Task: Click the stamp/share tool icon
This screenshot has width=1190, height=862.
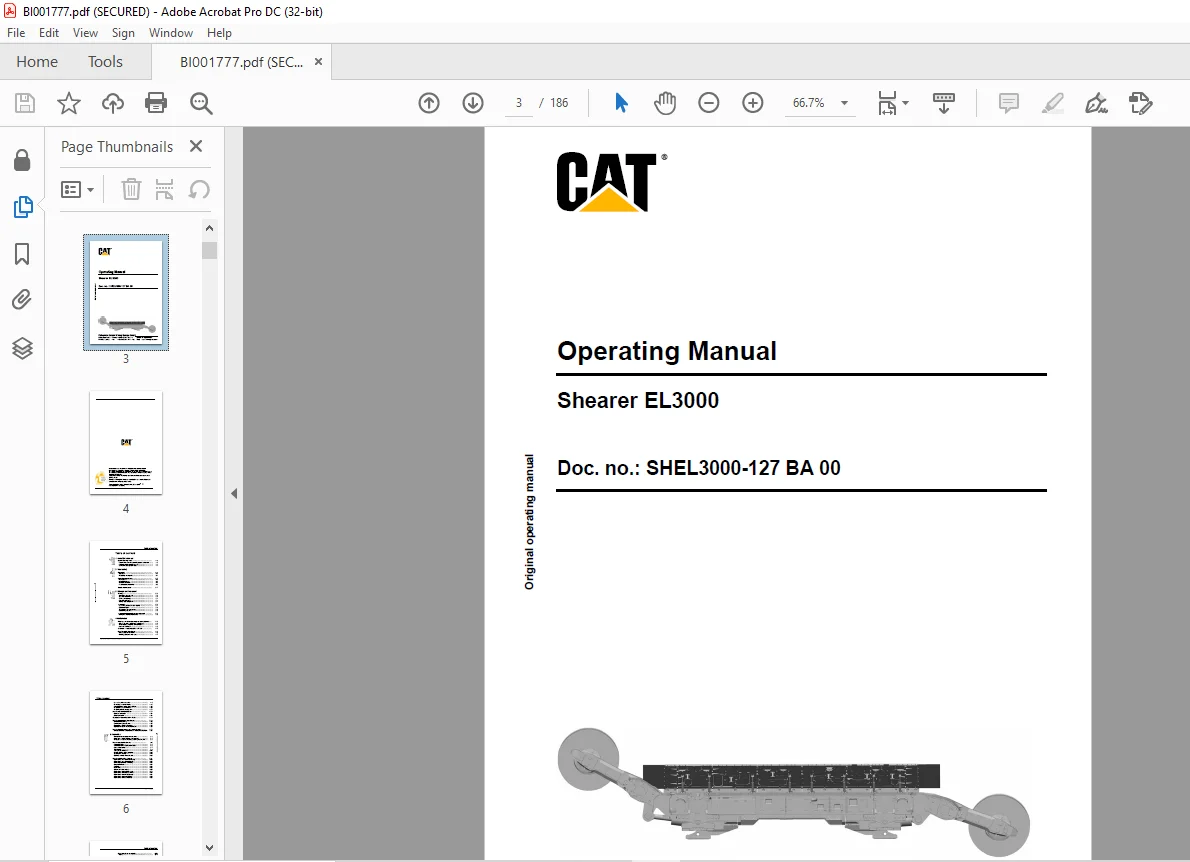Action: pos(1141,103)
